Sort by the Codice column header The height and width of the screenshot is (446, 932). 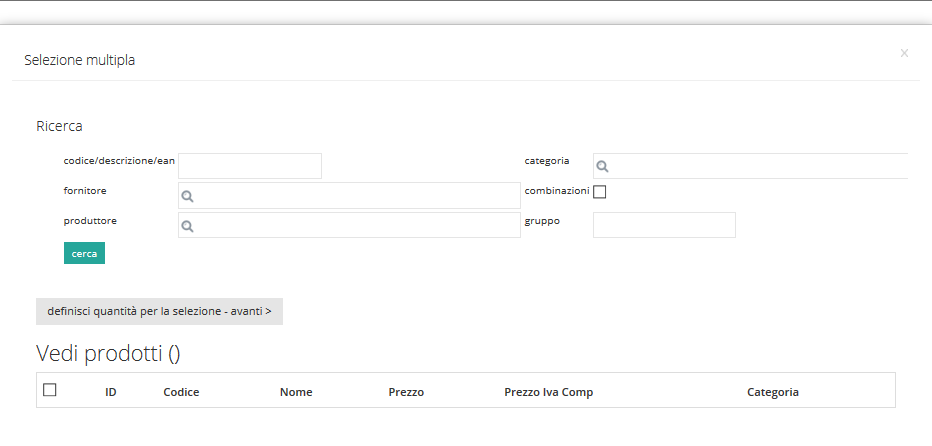(x=181, y=392)
